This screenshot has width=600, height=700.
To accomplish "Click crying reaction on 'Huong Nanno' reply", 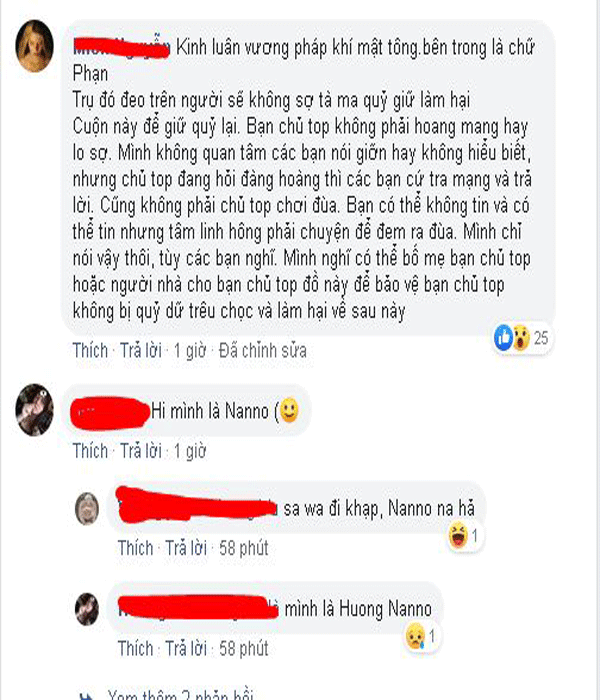I will click(x=415, y=636).
